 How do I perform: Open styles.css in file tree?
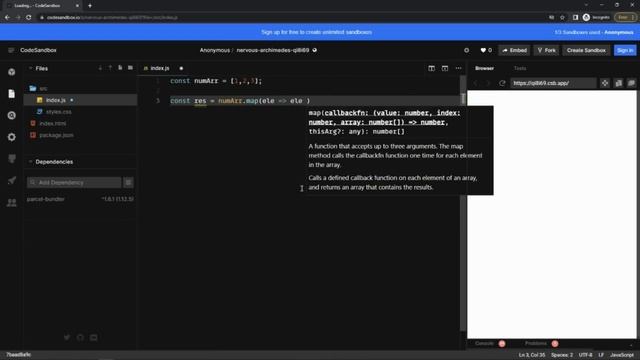point(80,112)
